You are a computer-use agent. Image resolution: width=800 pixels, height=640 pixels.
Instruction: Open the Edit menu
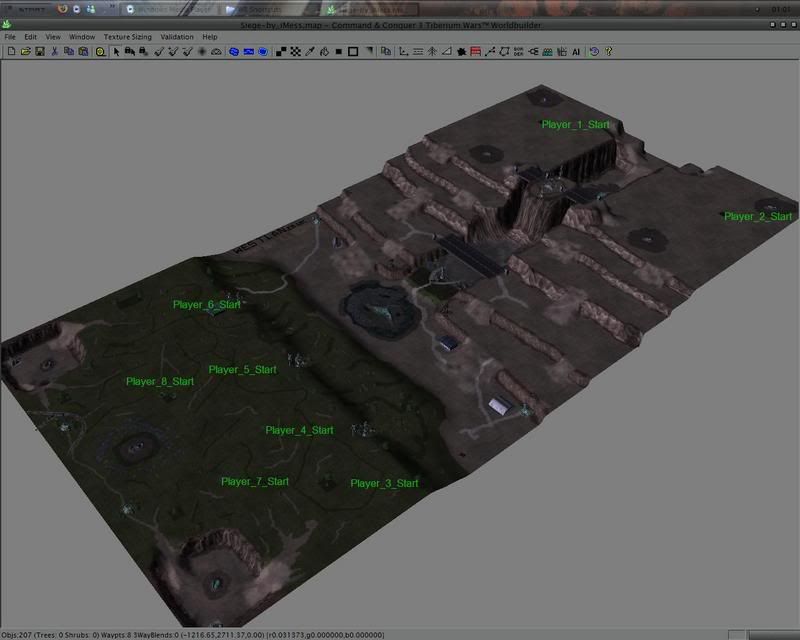(x=31, y=37)
